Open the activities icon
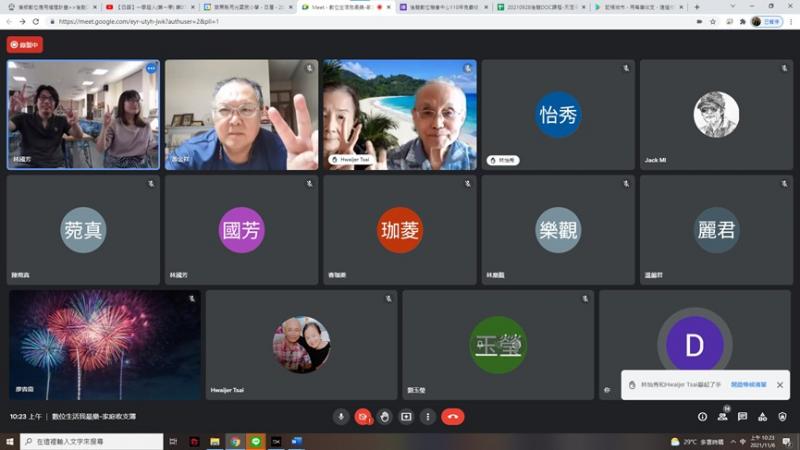 pyautogui.click(x=762, y=416)
